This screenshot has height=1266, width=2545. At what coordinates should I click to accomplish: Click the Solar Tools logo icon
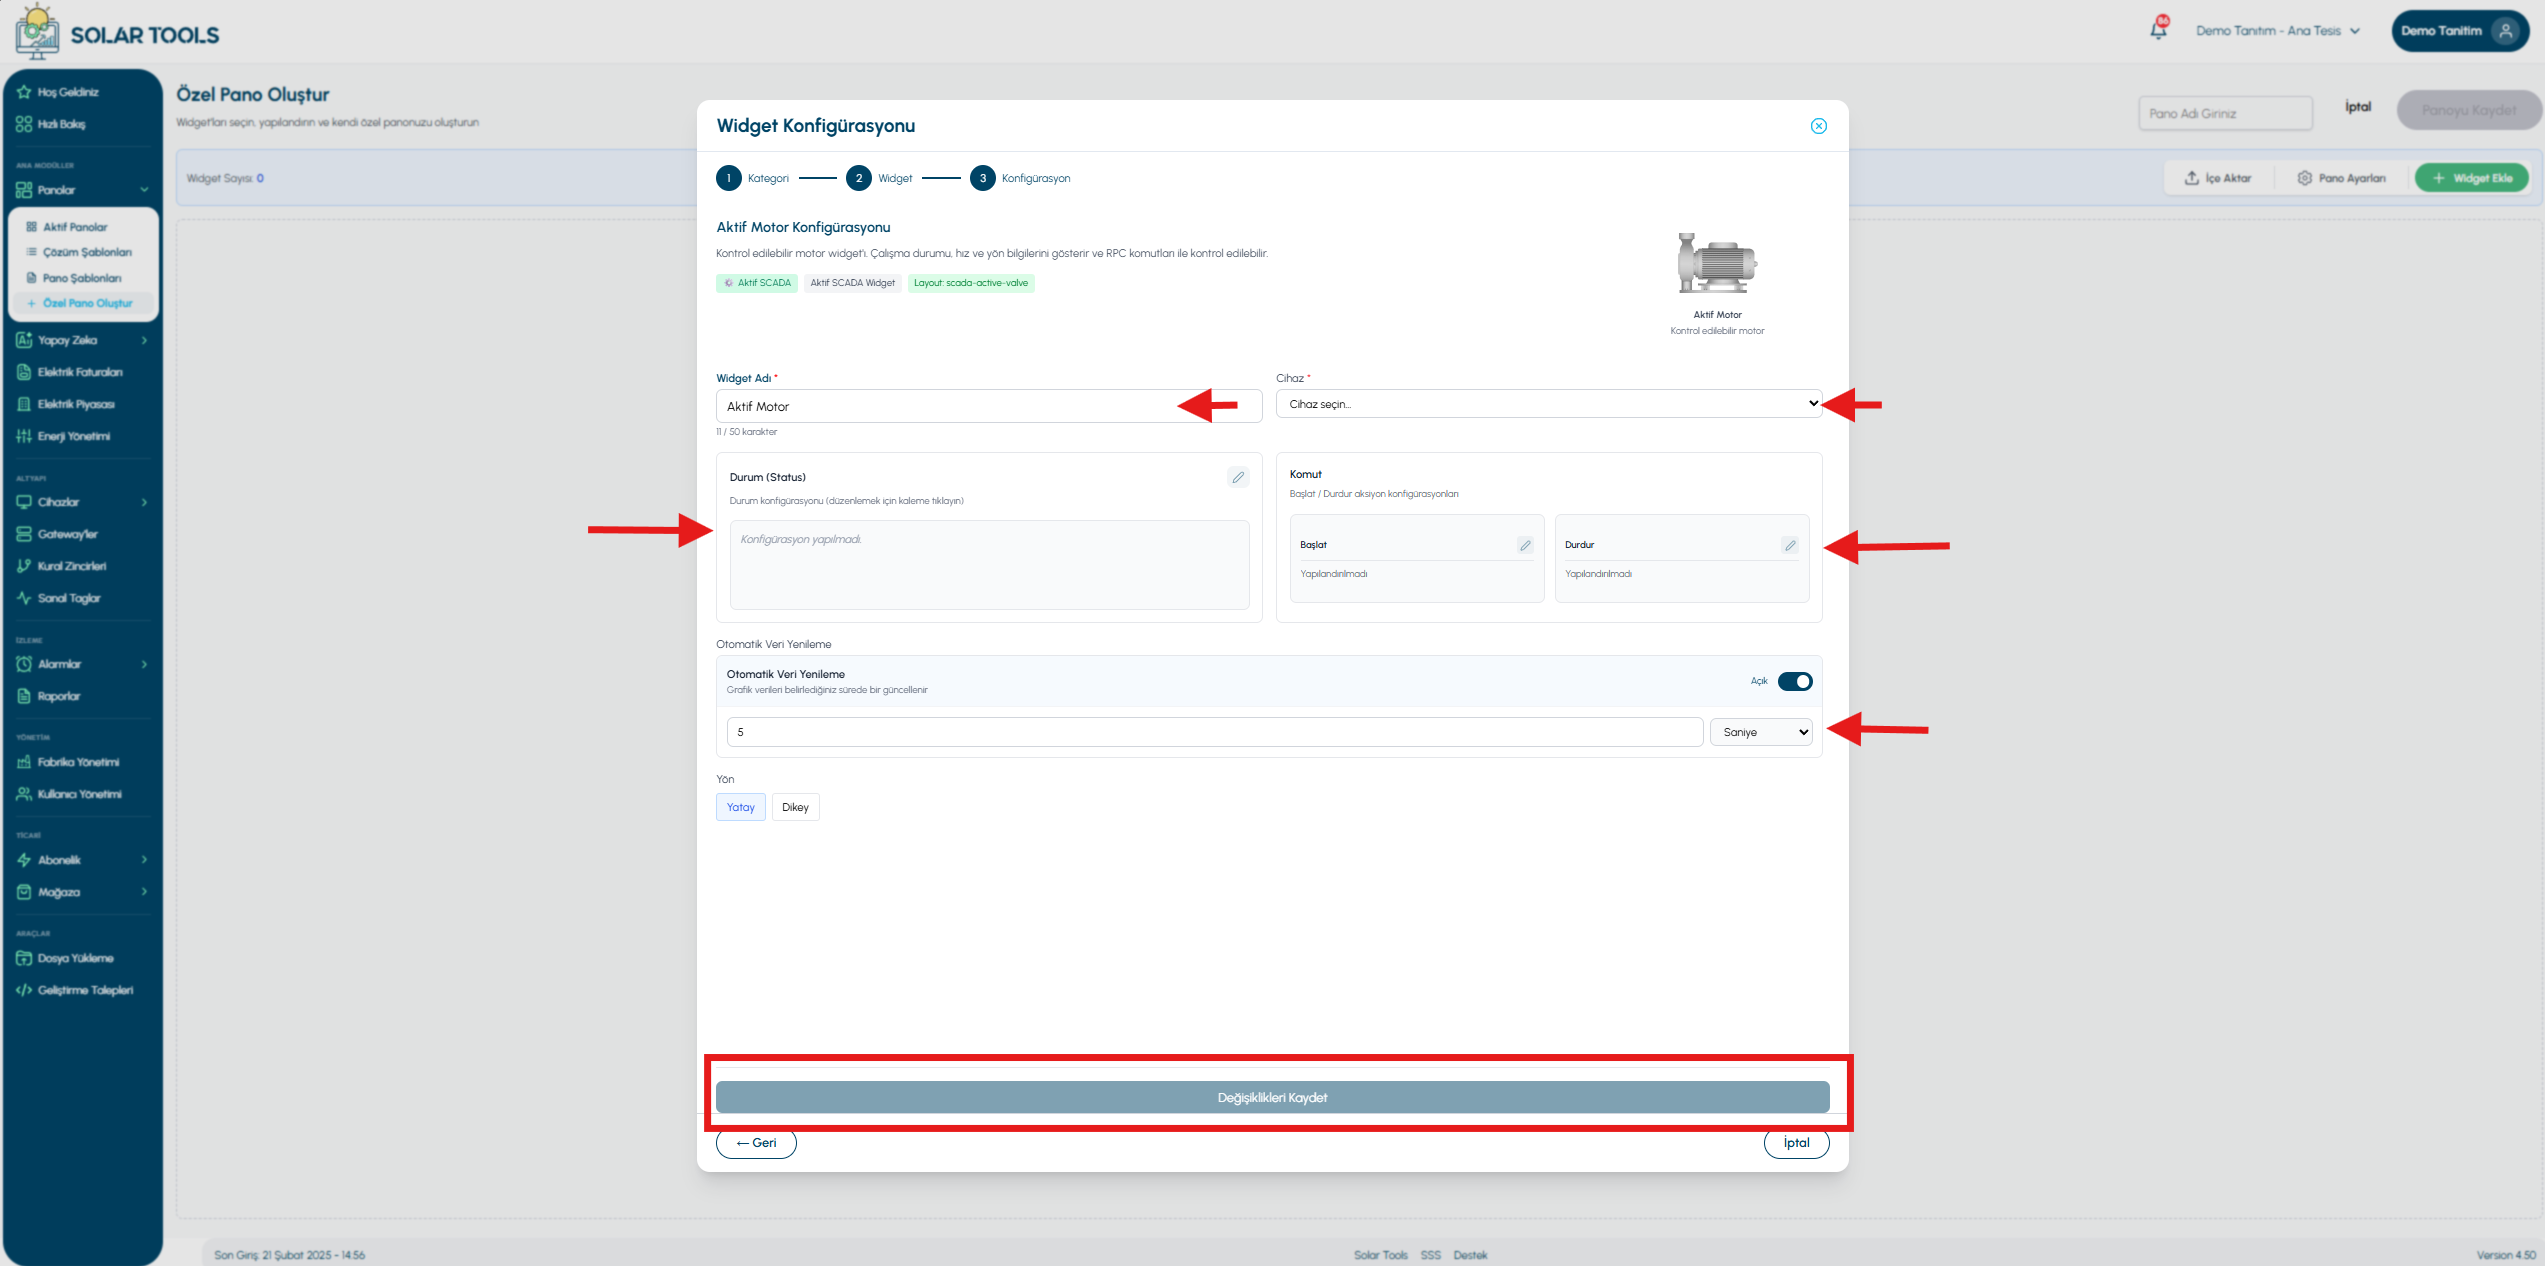tap(37, 31)
